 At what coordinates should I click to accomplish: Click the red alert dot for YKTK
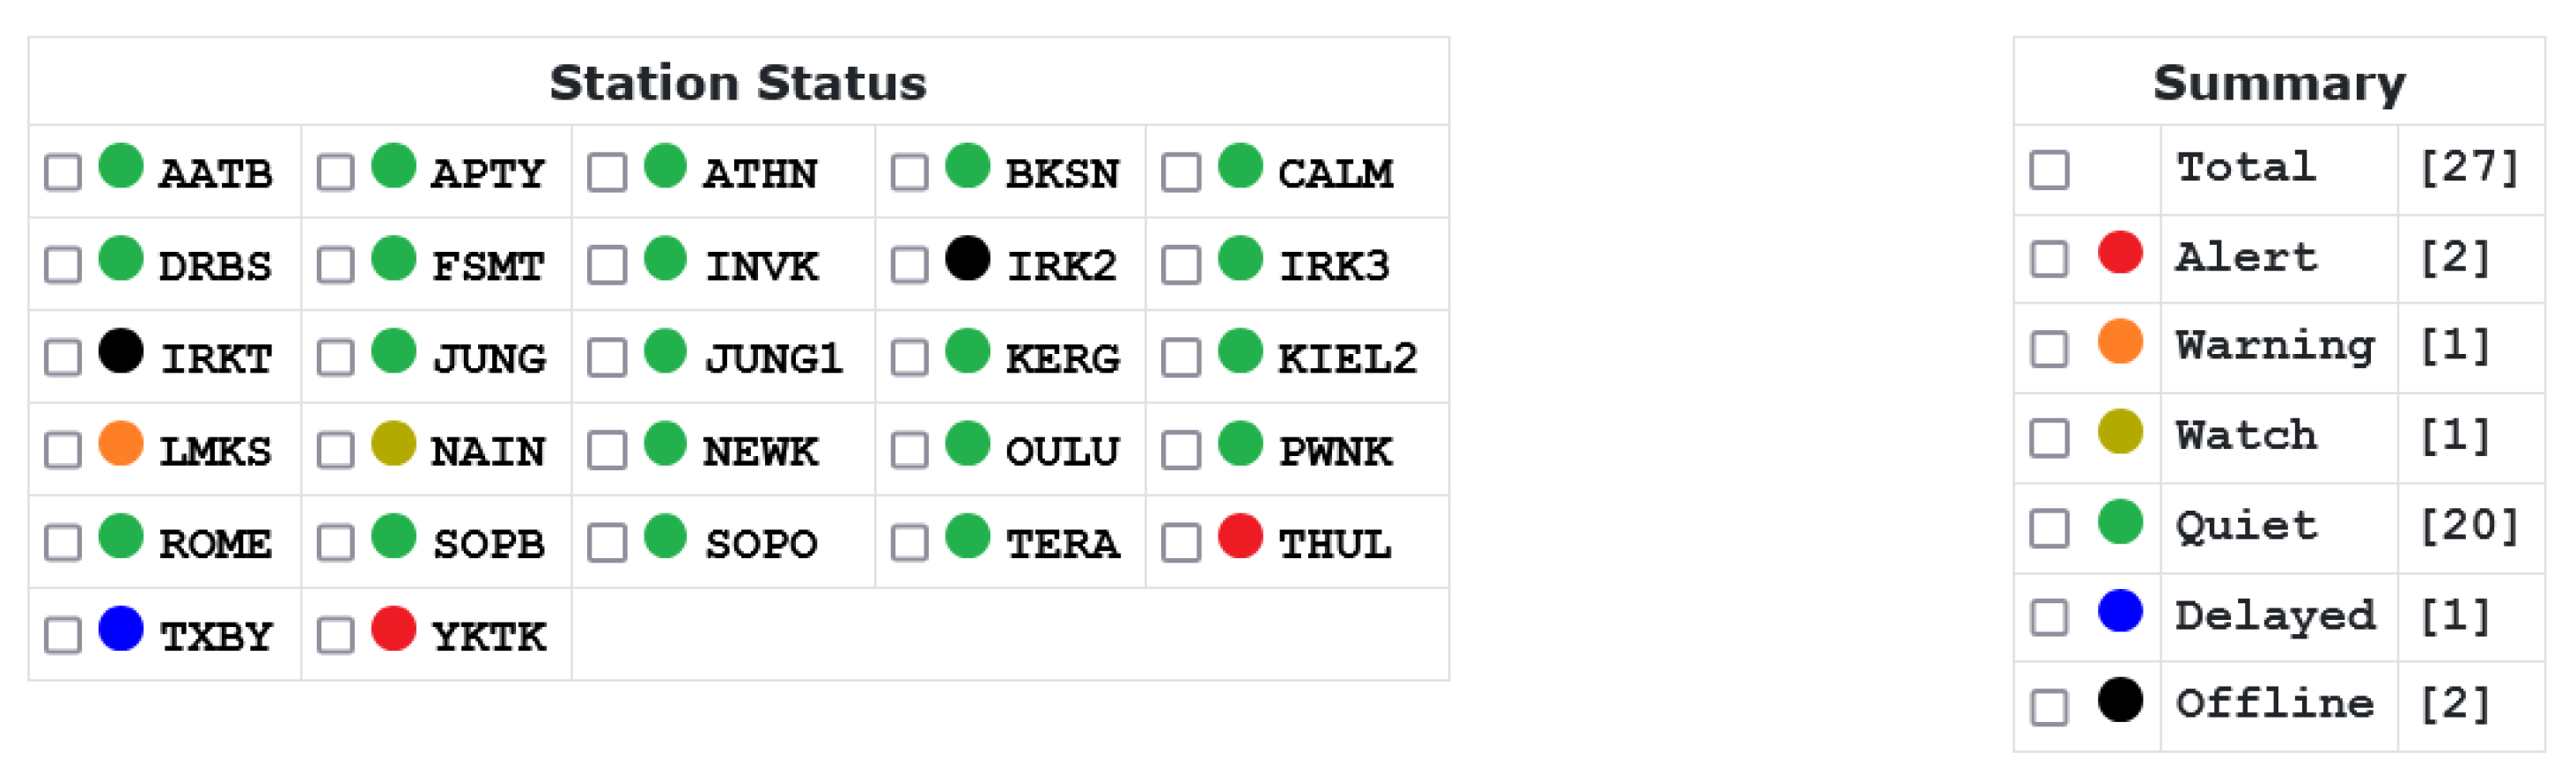[x=393, y=629]
